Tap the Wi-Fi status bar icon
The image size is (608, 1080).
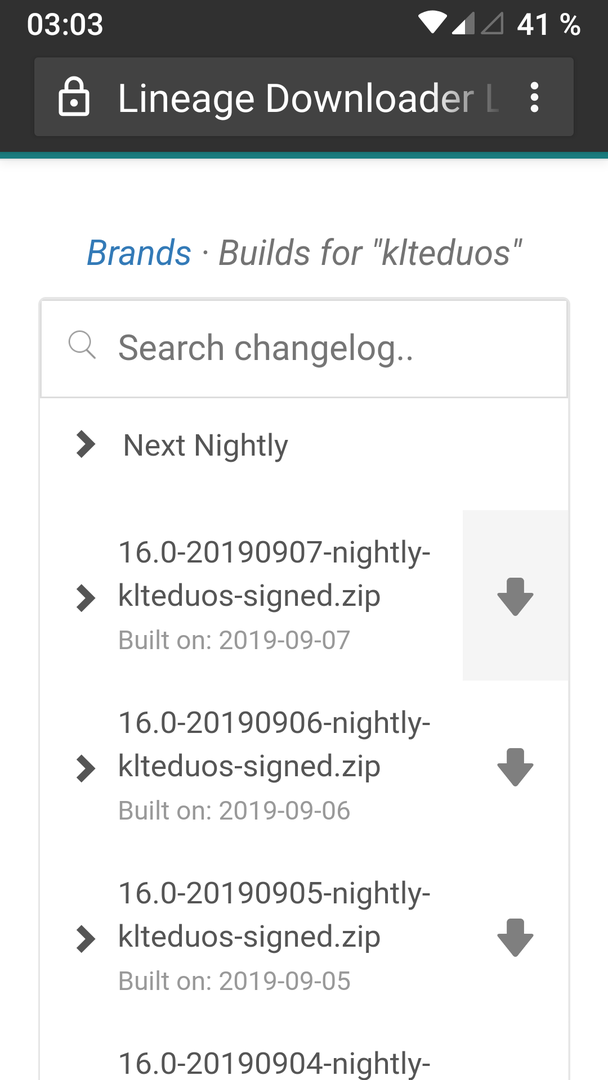pyautogui.click(x=432, y=23)
